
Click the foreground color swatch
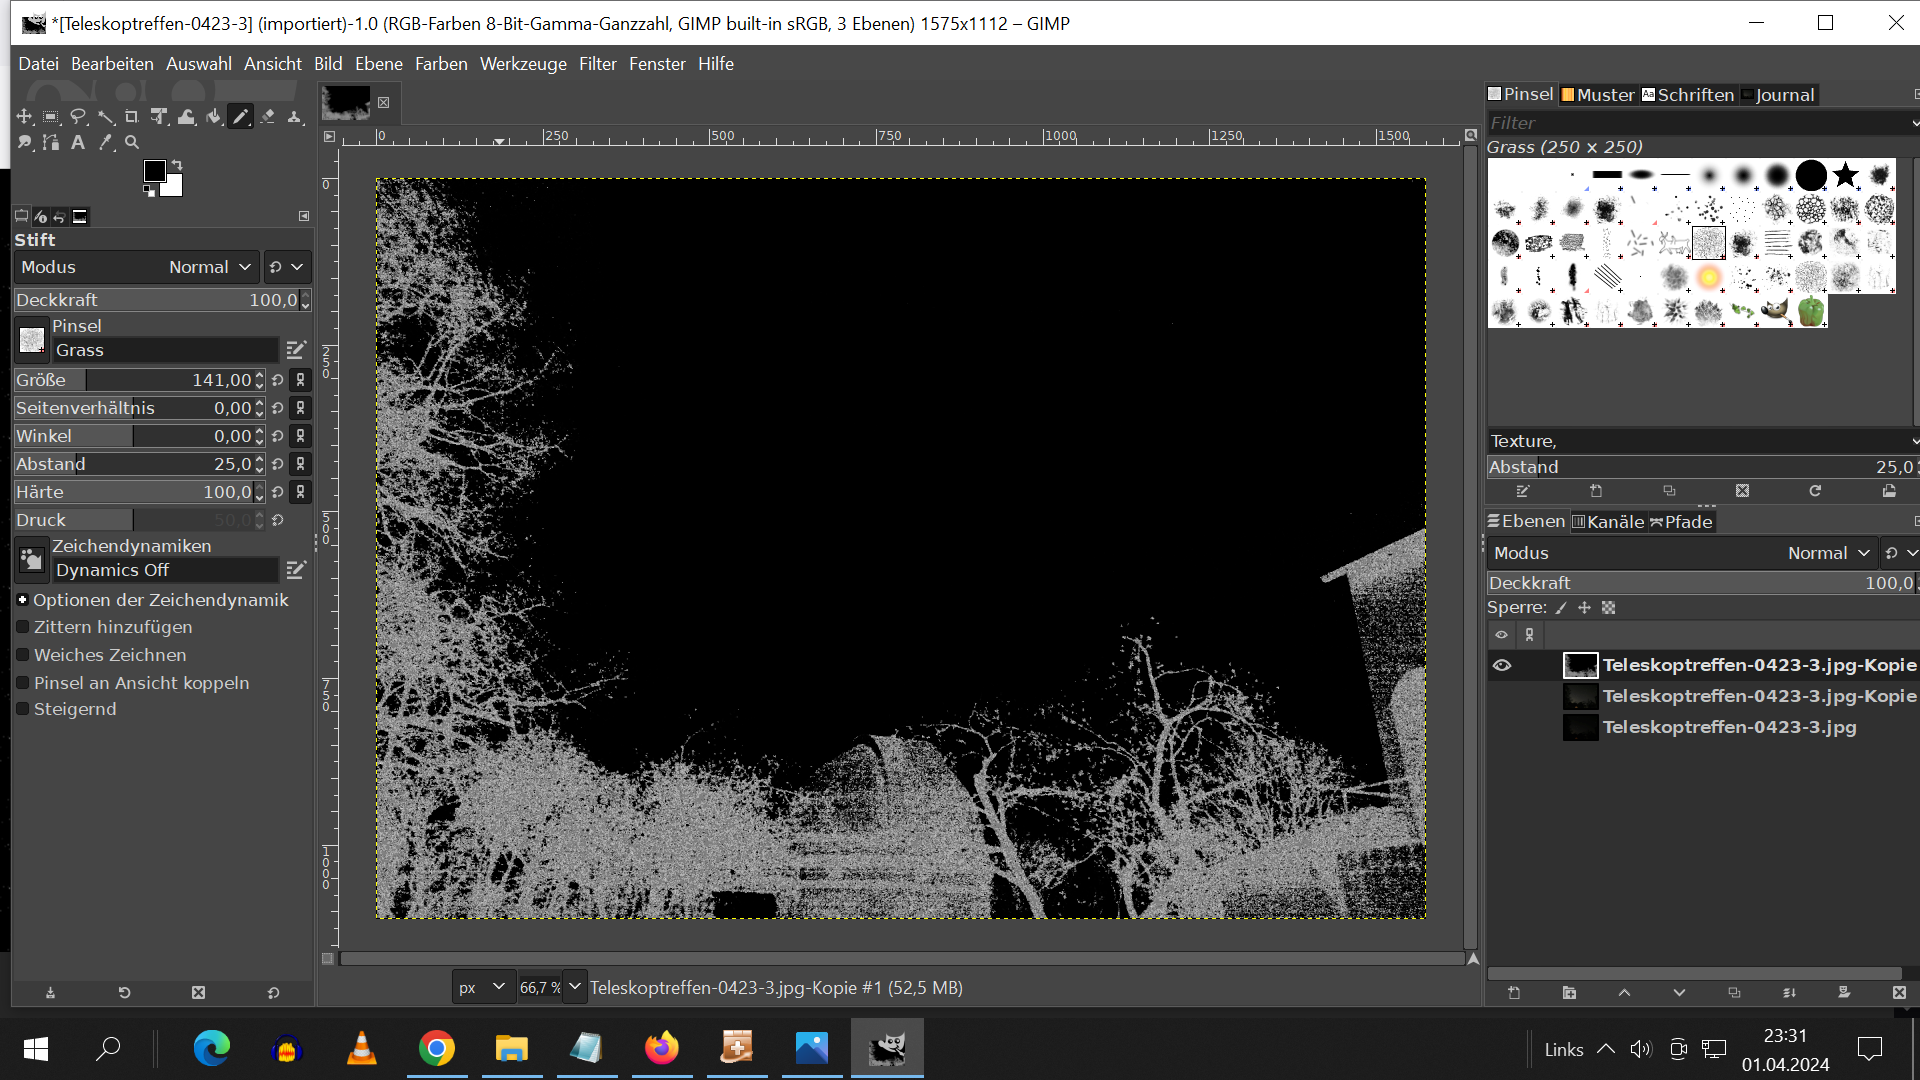point(154,171)
